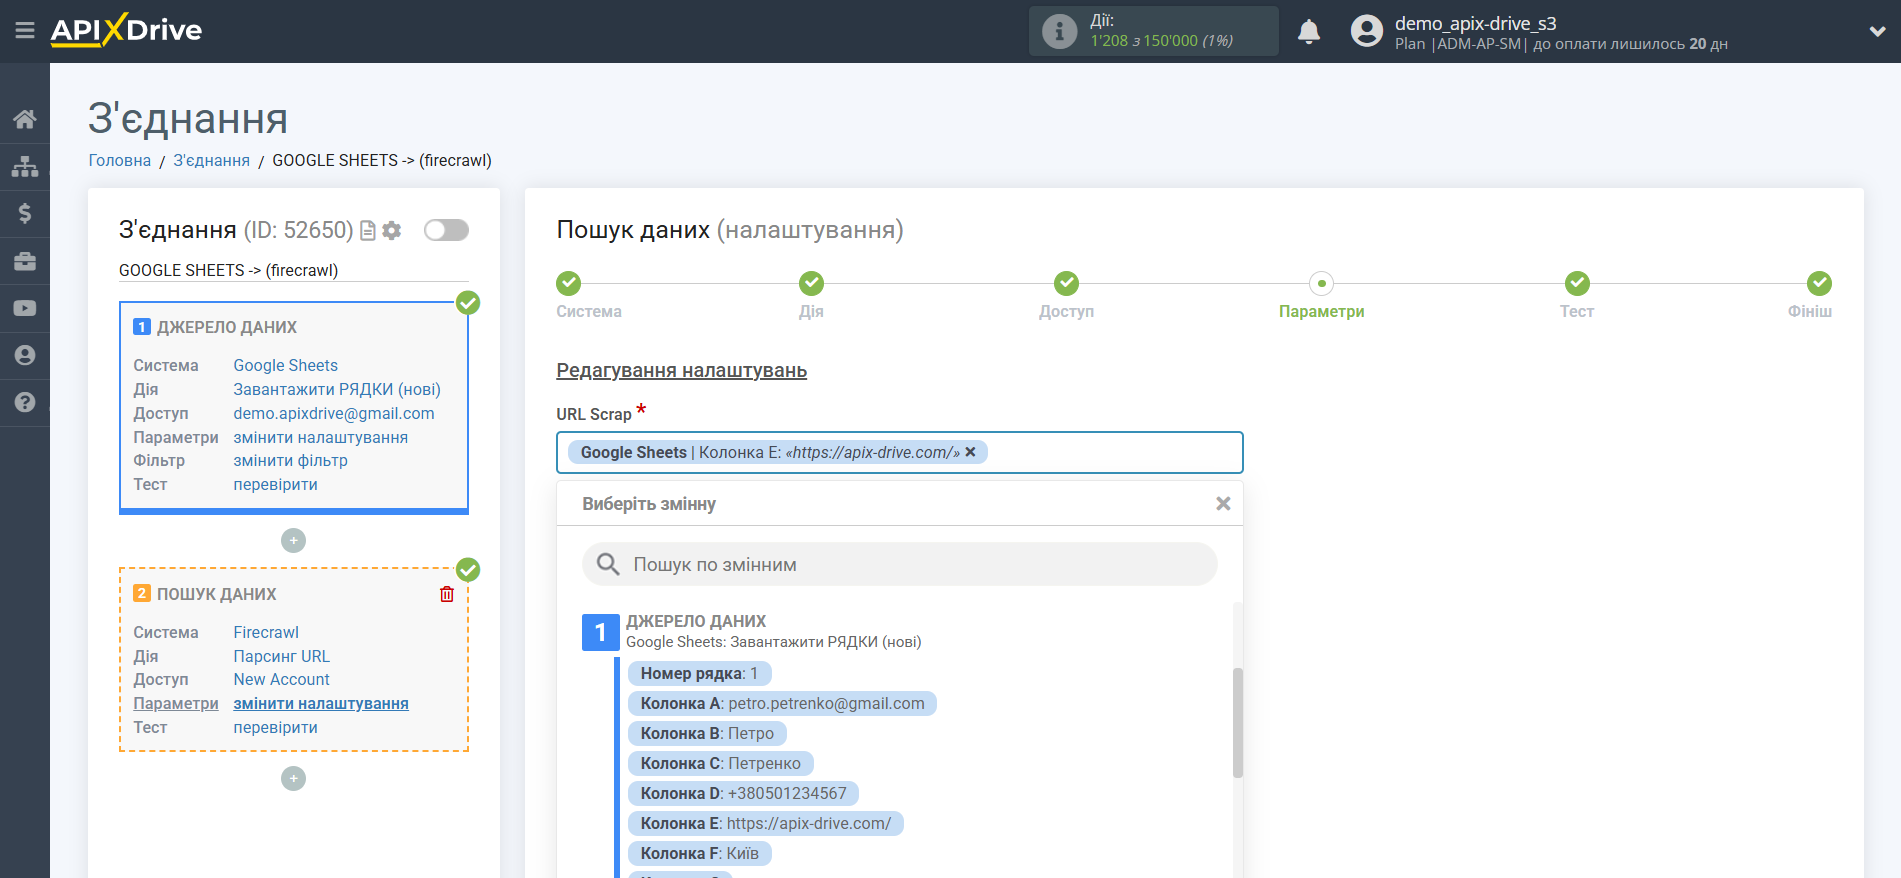1901x878 pixels.
Task: Click the actions usage counter
Action: [x=1161, y=41]
